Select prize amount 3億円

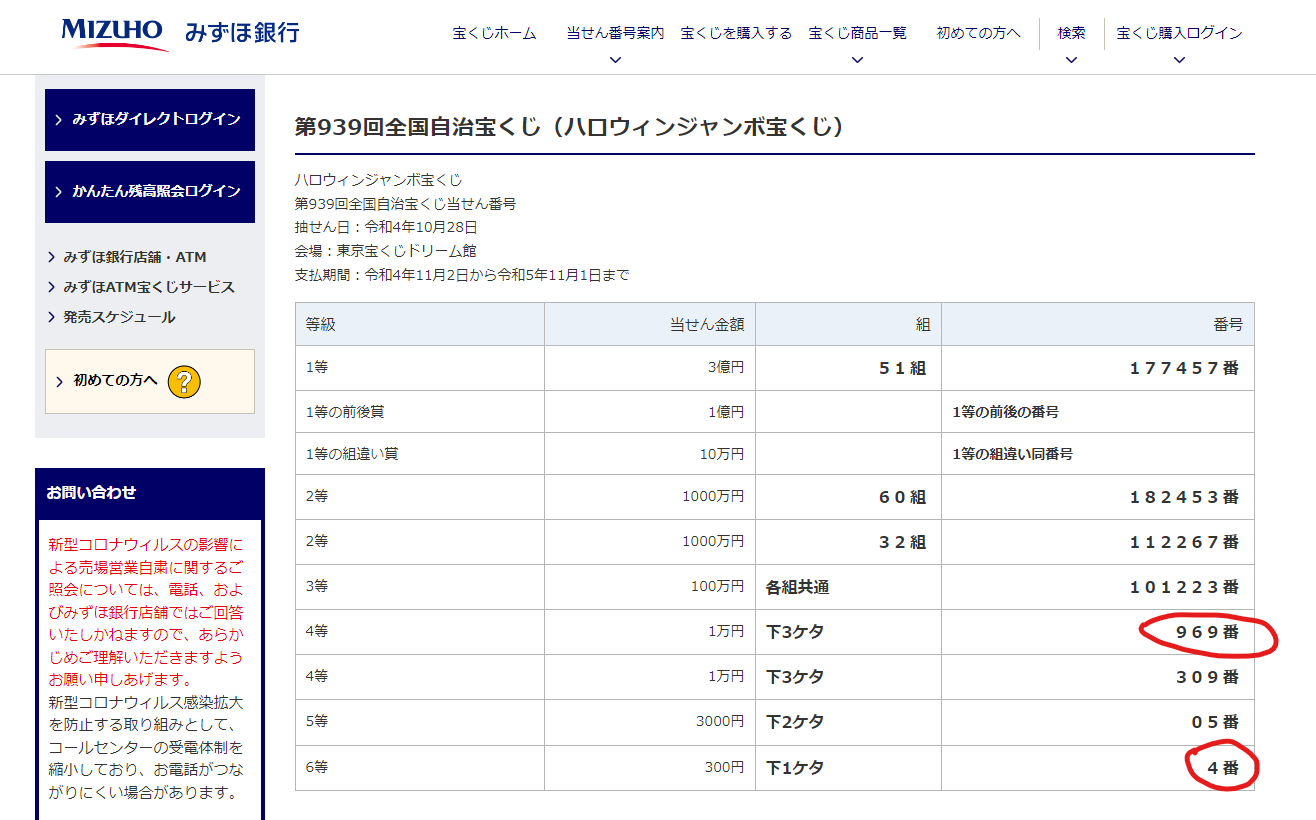click(x=725, y=368)
